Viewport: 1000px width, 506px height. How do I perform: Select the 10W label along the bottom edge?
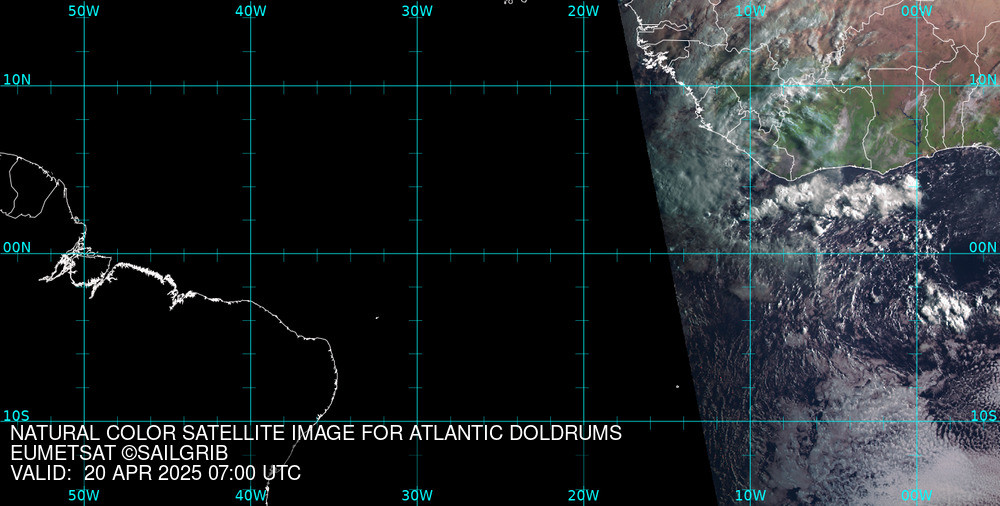coord(751,496)
